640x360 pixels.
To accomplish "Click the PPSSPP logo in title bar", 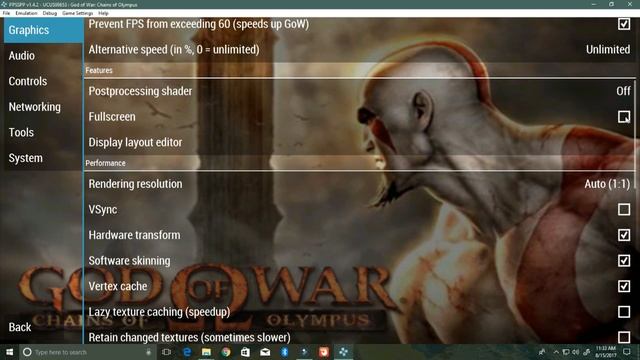I will click(x=4, y=4).
